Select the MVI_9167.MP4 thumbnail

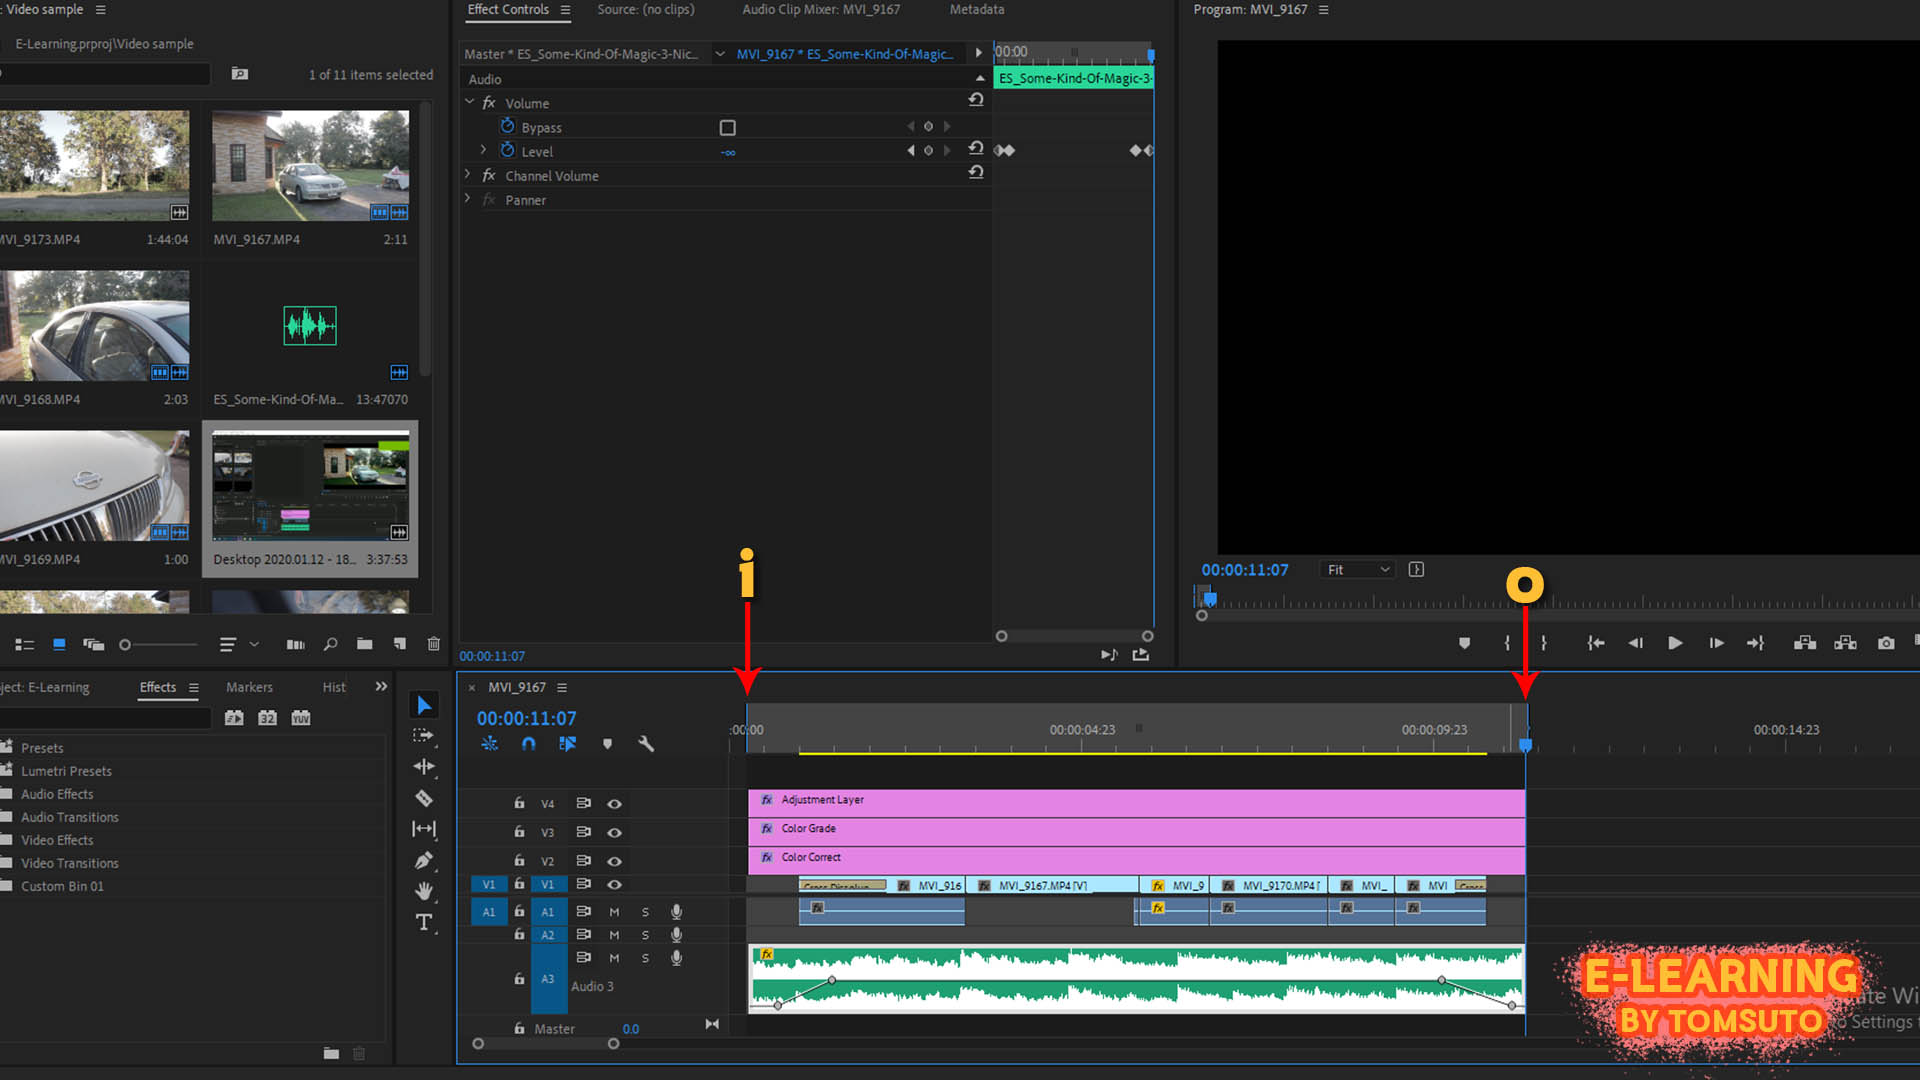pyautogui.click(x=310, y=166)
